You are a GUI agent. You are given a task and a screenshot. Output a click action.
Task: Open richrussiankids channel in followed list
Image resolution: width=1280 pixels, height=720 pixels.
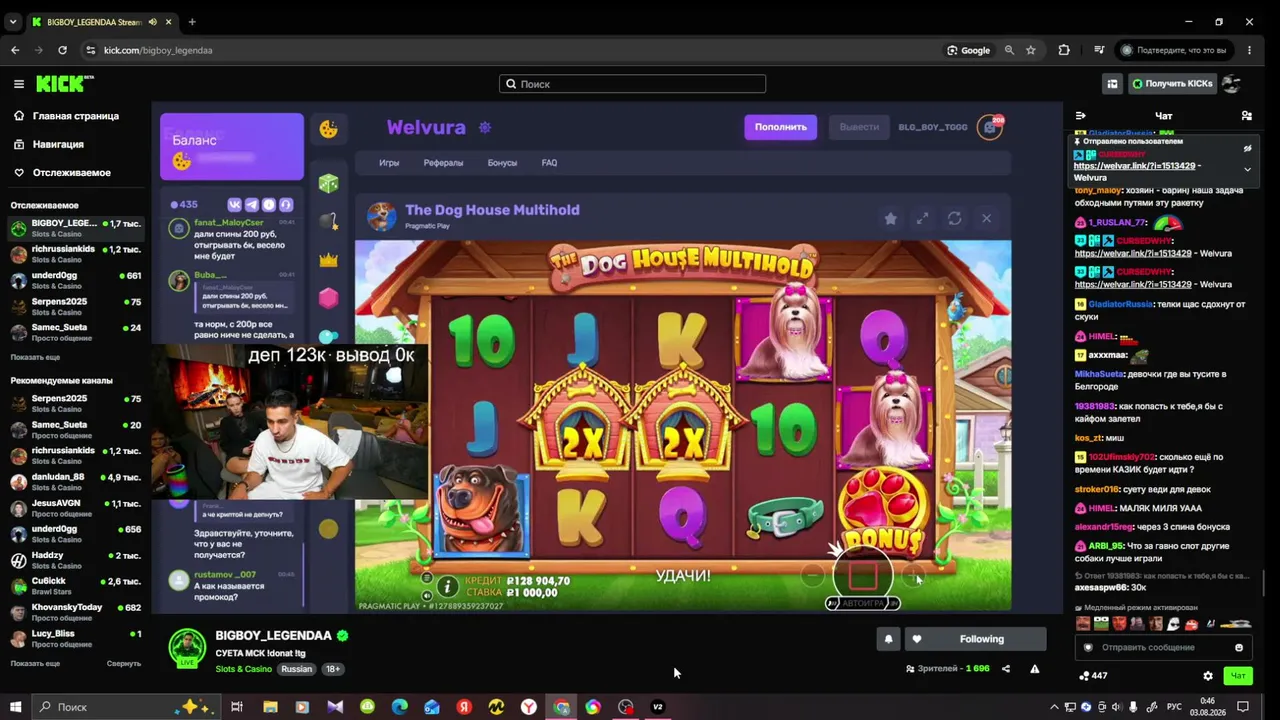click(x=76, y=254)
